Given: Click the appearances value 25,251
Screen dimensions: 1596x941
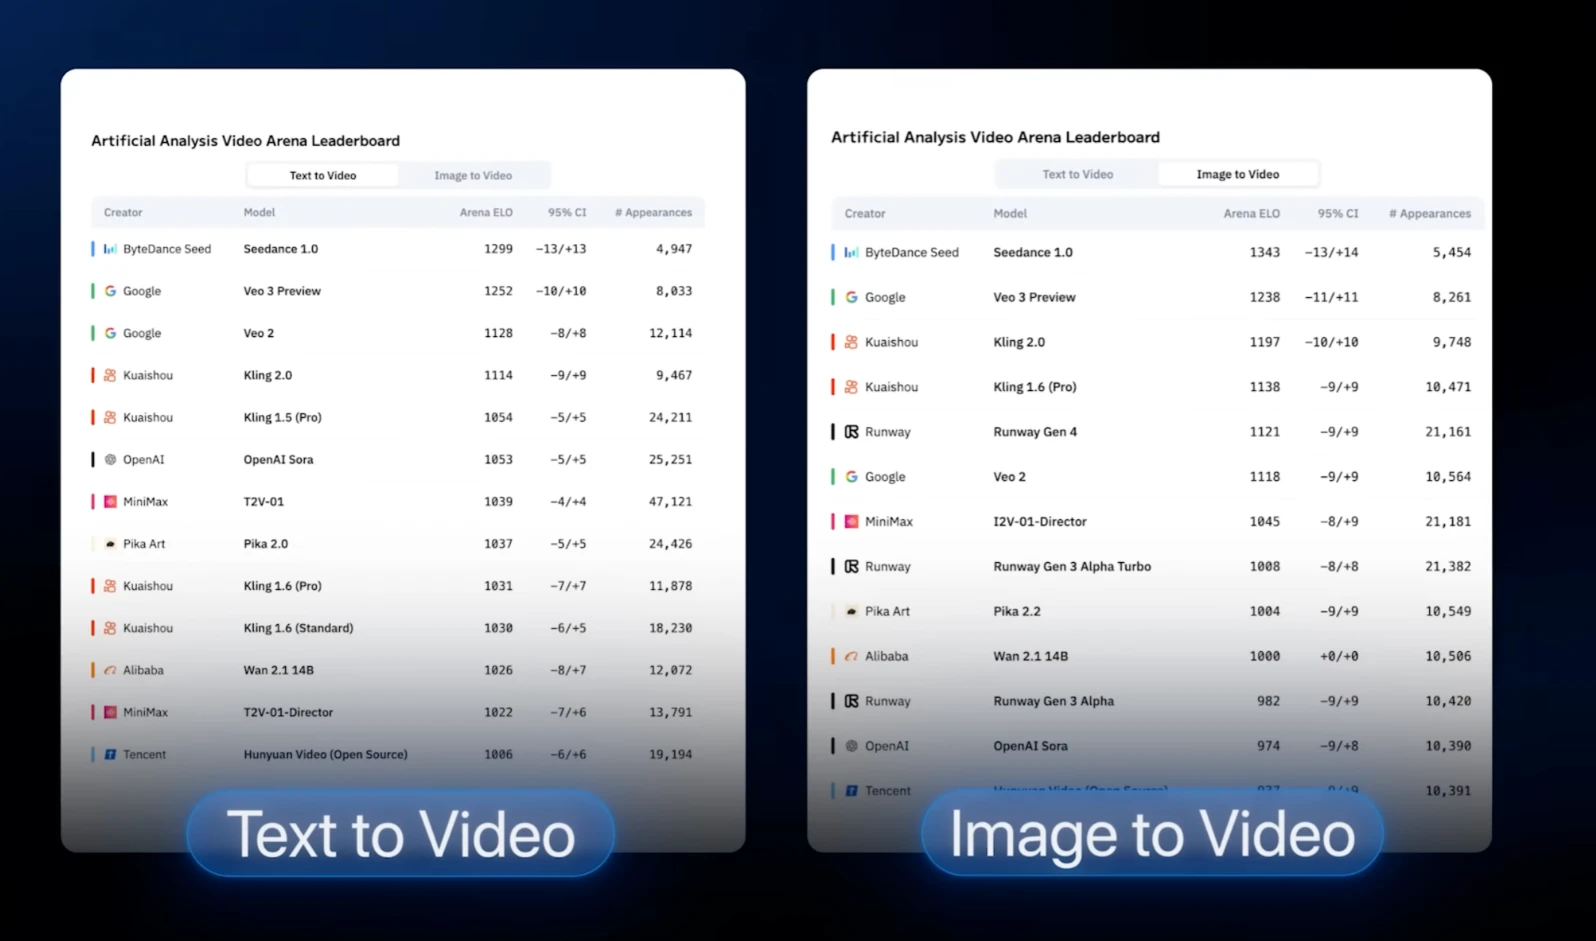Looking at the screenshot, I should tap(670, 459).
